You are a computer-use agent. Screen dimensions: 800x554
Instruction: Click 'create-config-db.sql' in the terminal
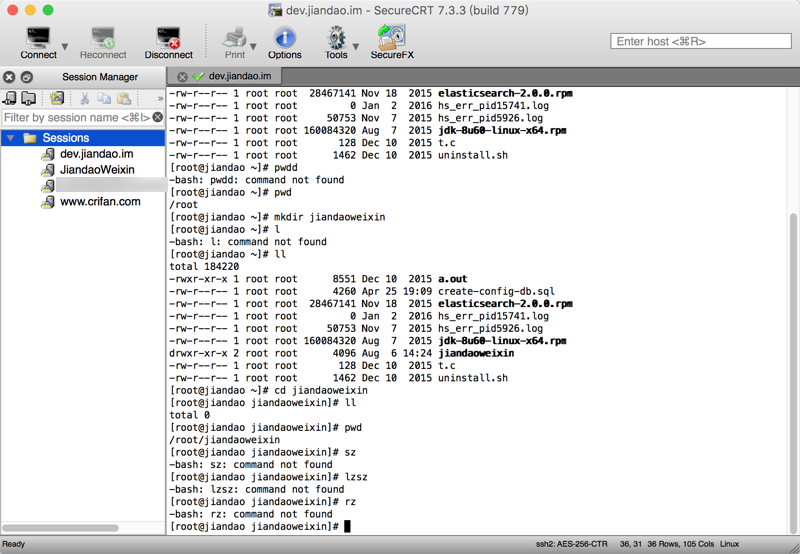(x=496, y=291)
